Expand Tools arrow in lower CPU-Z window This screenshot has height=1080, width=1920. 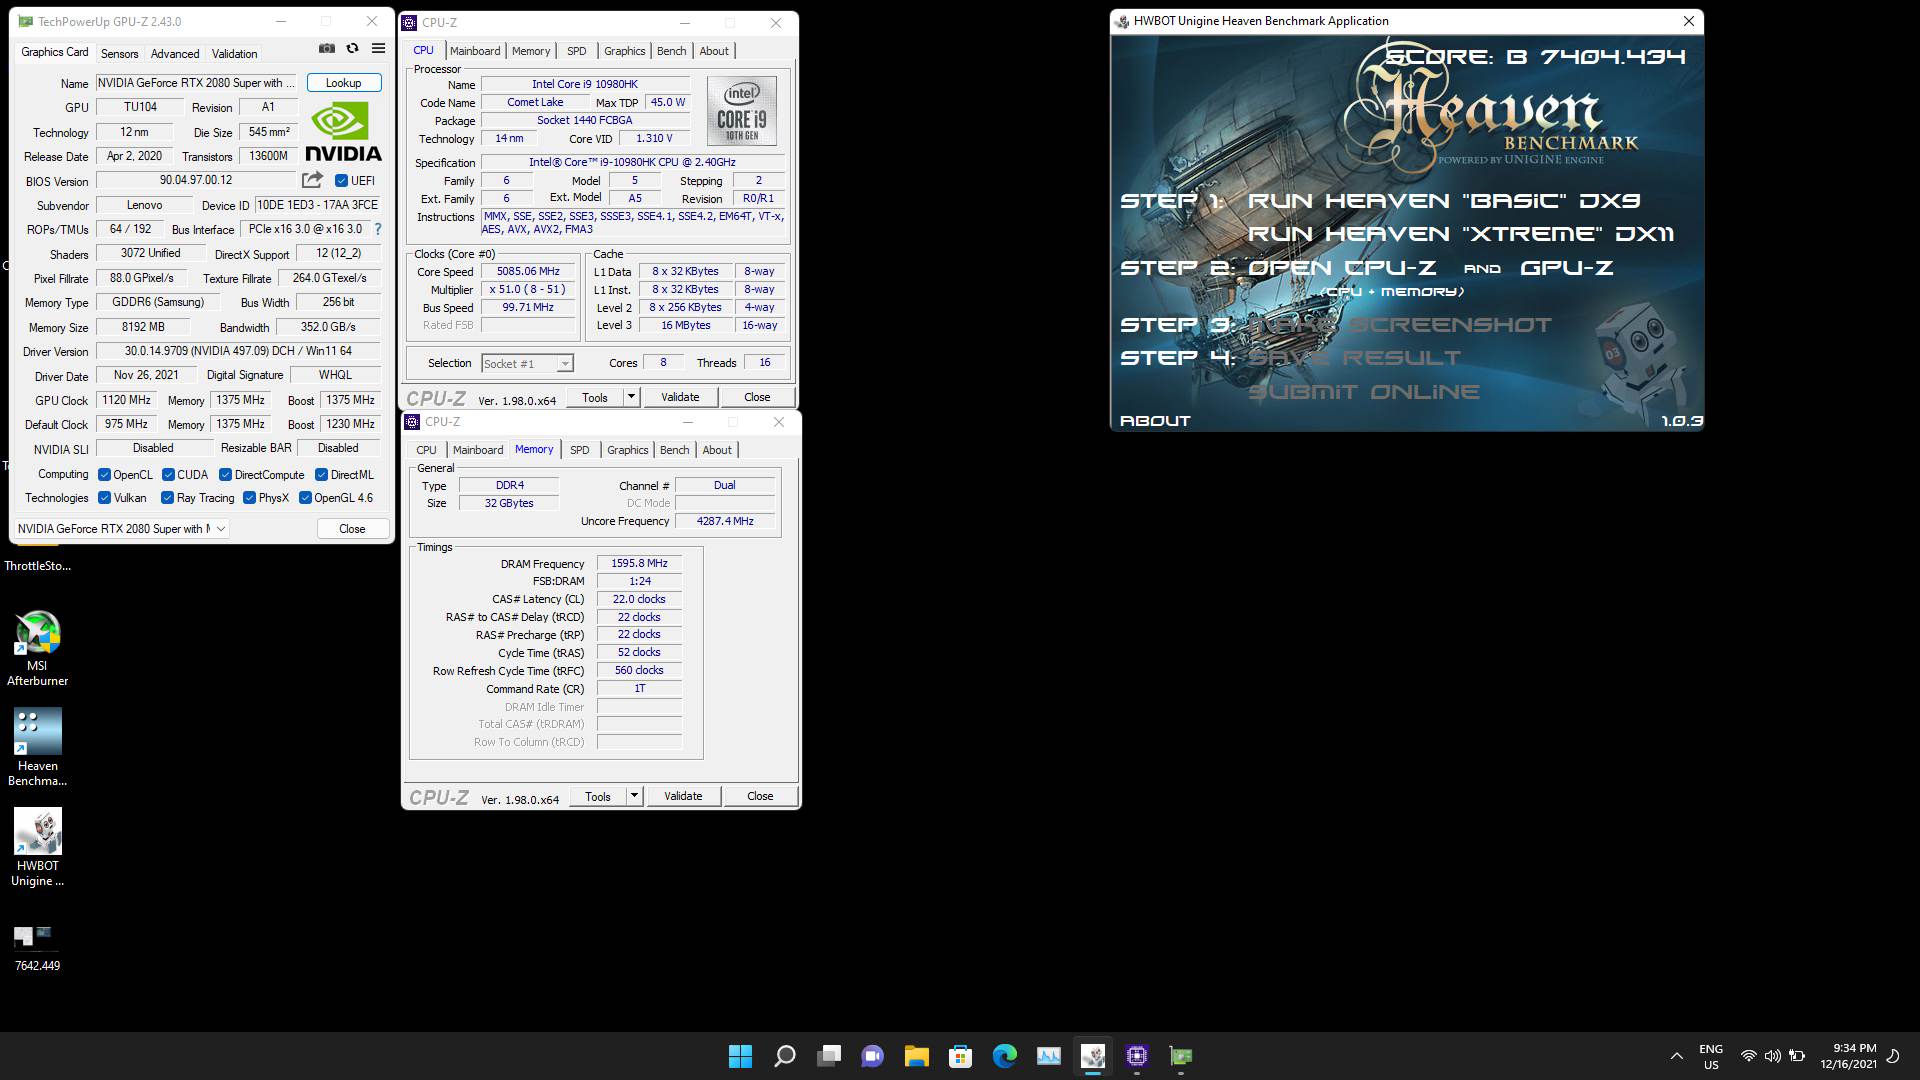(x=634, y=796)
